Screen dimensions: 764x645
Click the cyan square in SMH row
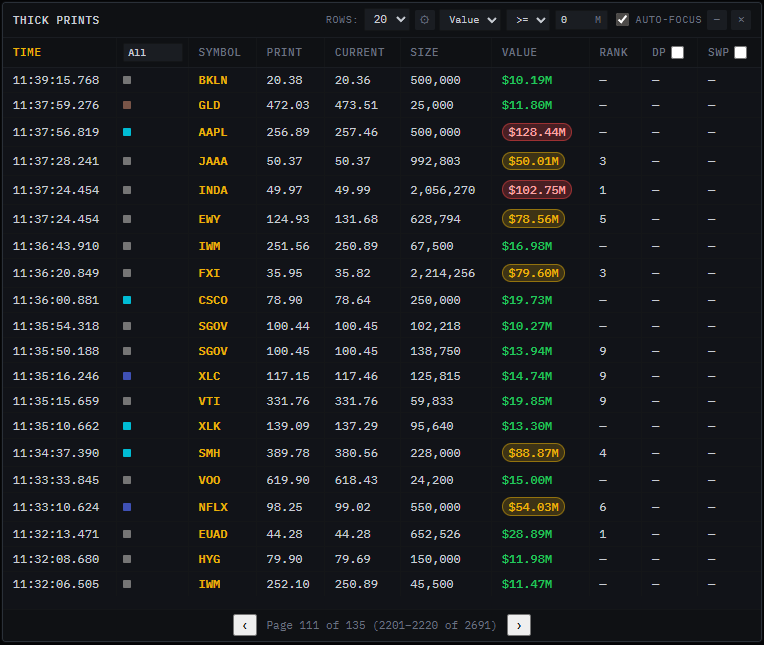tap(127, 453)
